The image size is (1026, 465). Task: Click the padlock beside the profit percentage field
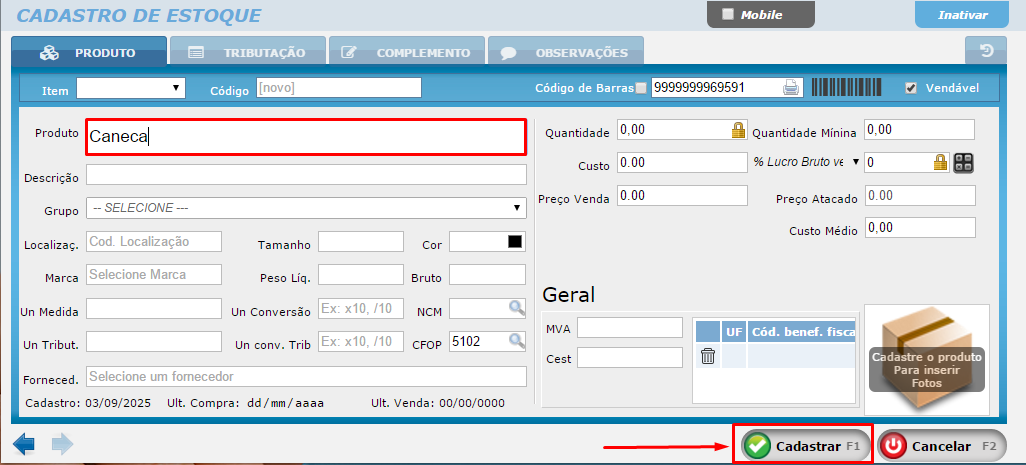pos(940,162)
